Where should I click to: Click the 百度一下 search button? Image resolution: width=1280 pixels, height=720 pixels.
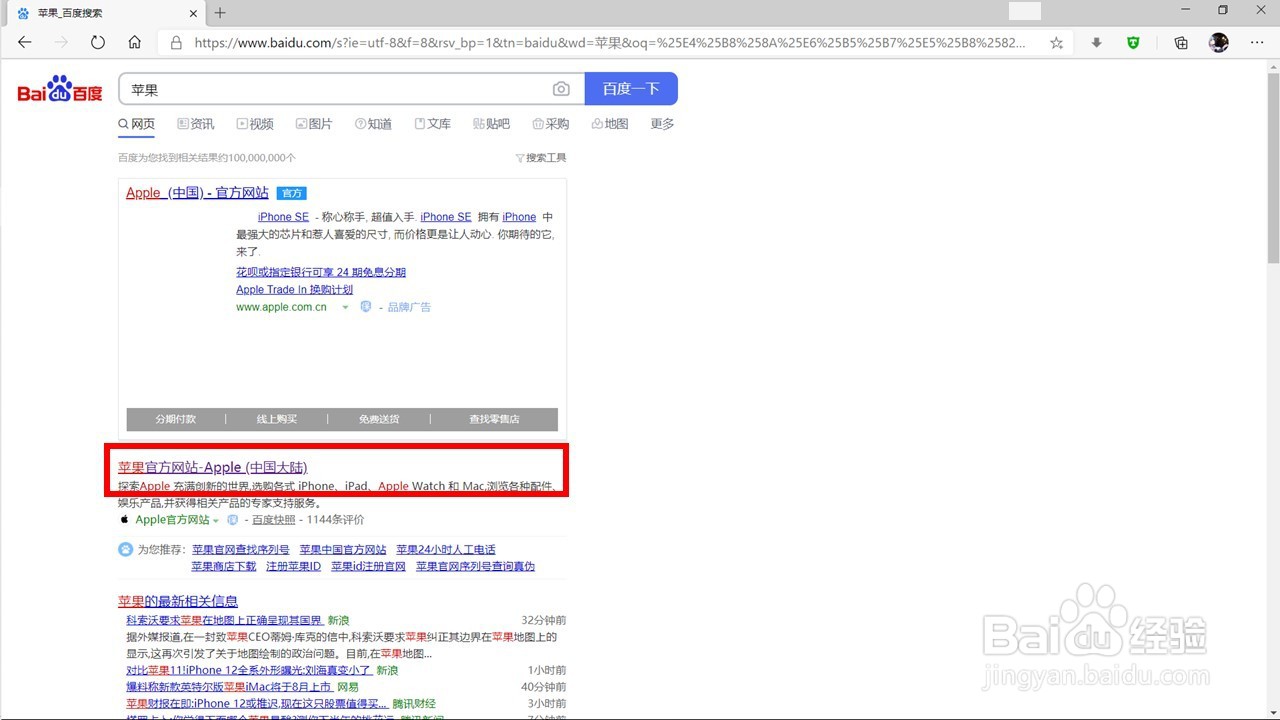point(631,89)
